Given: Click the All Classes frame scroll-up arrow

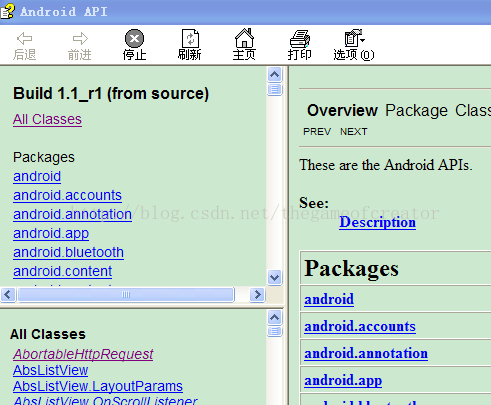Looking at the screenshot, I should [x=275, y=317].
